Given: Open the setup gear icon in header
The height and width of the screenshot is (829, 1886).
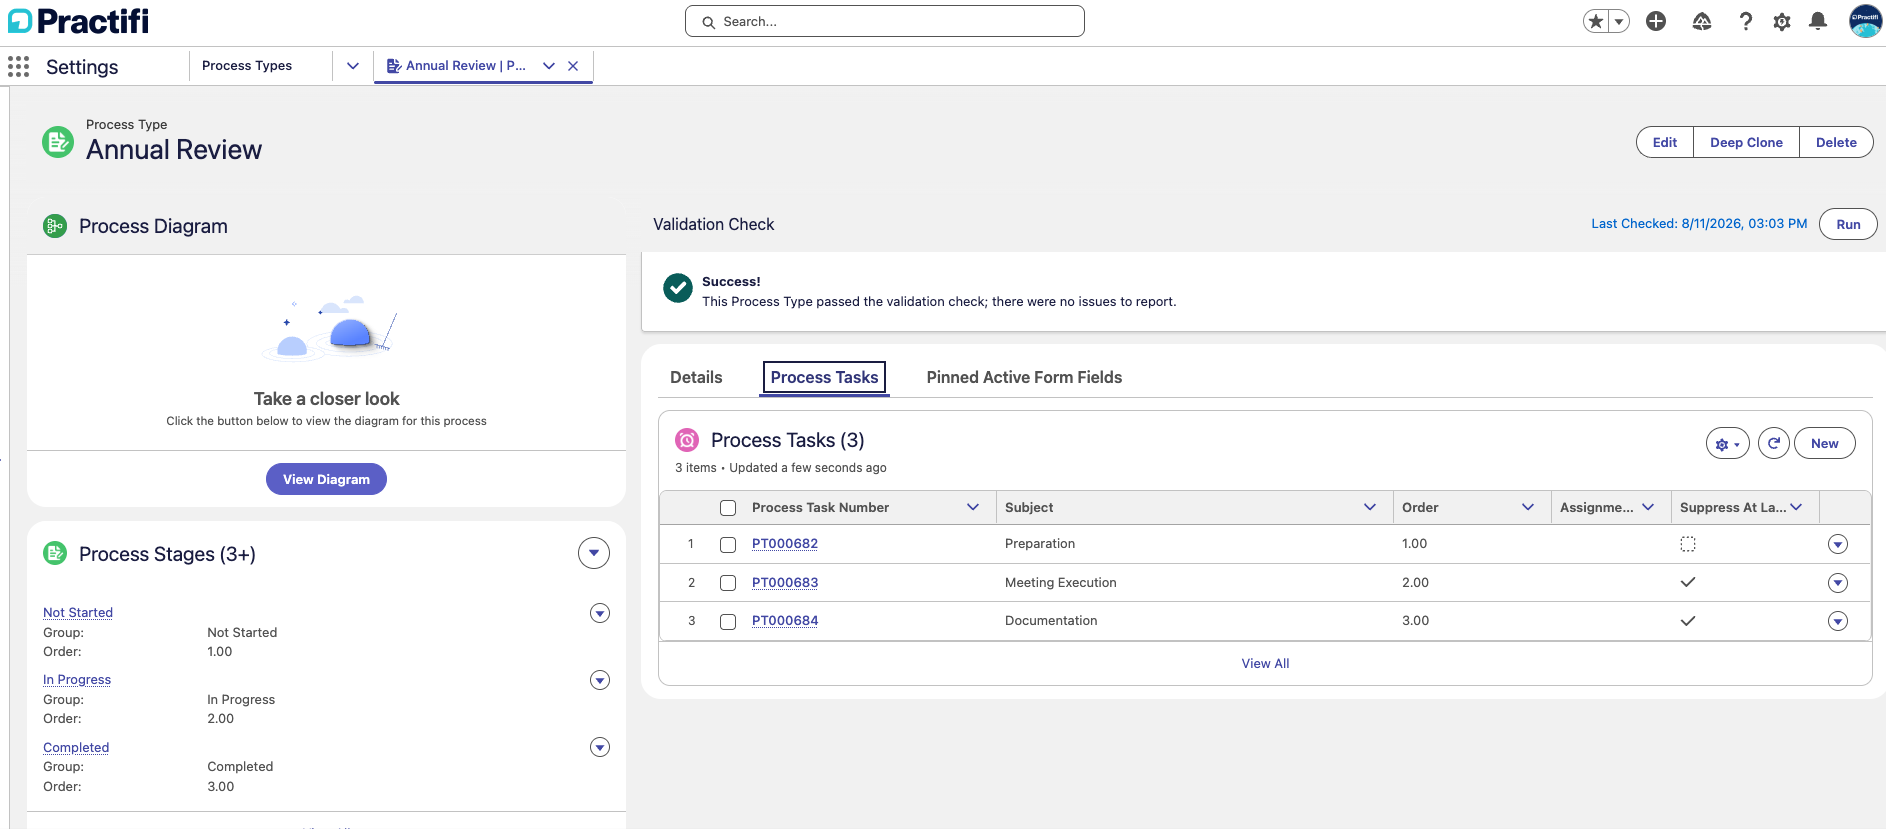Looking at the screenshot, I should 1782,21.
